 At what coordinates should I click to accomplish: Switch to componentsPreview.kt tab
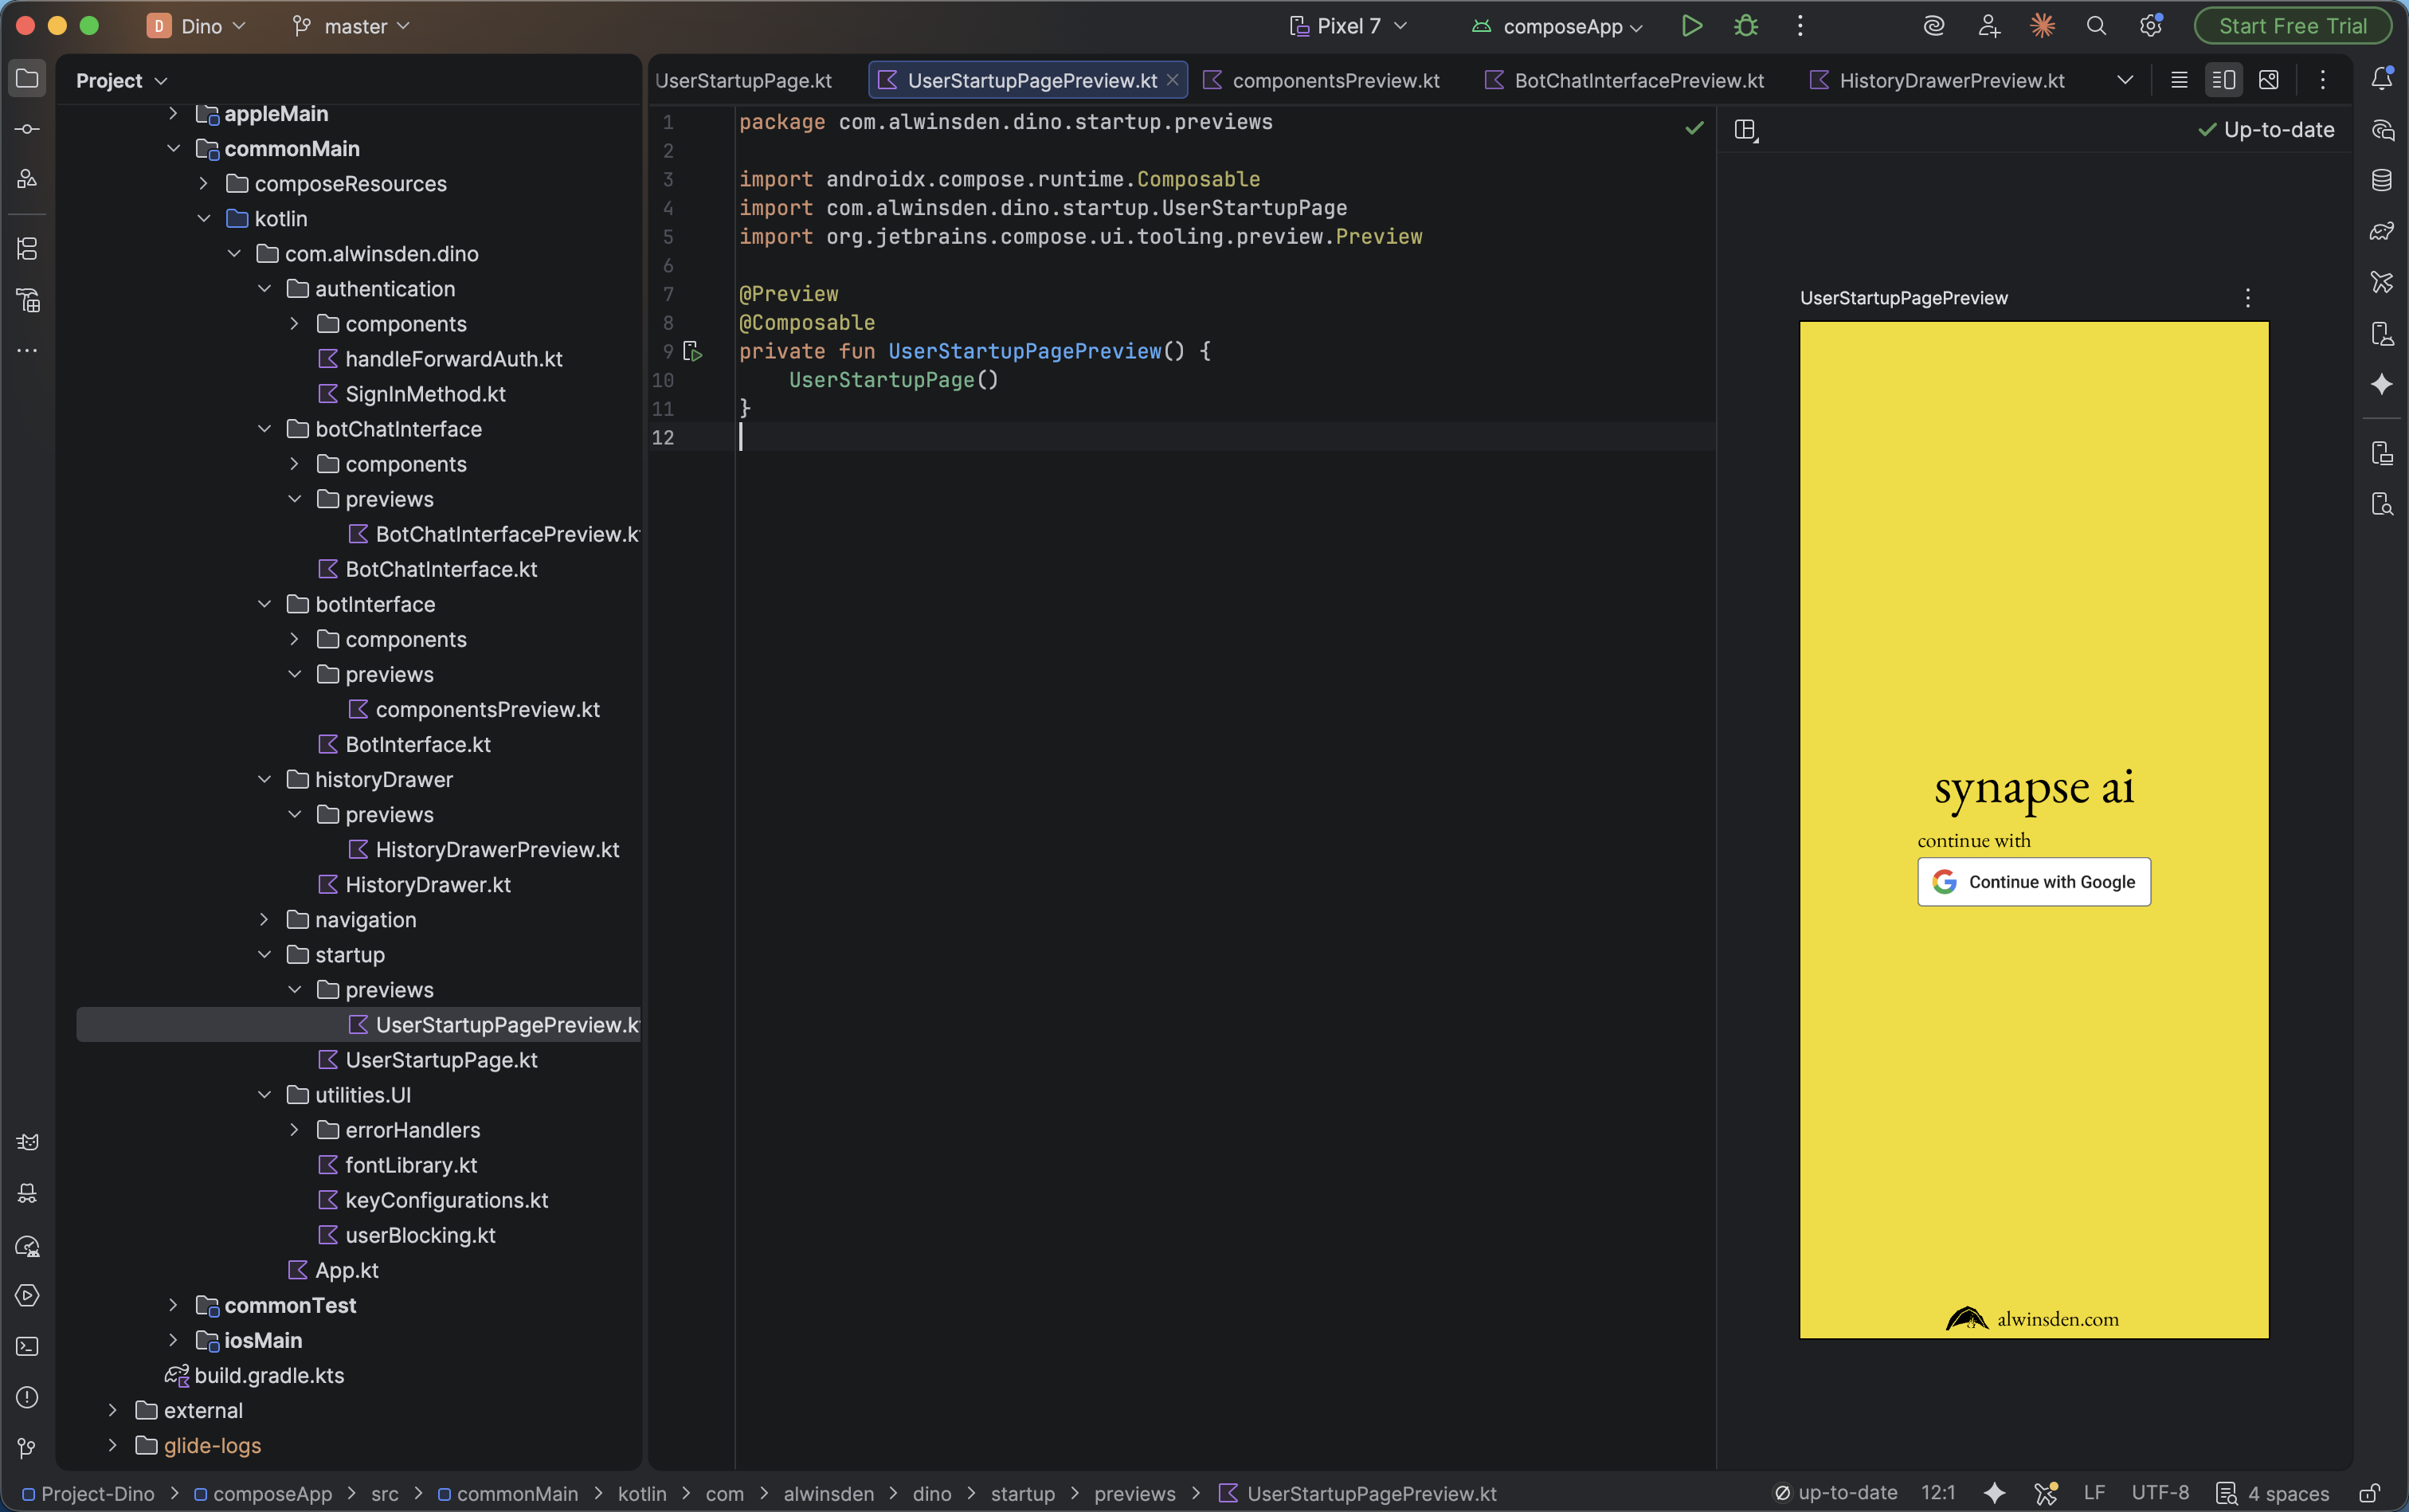(1334, 80)
